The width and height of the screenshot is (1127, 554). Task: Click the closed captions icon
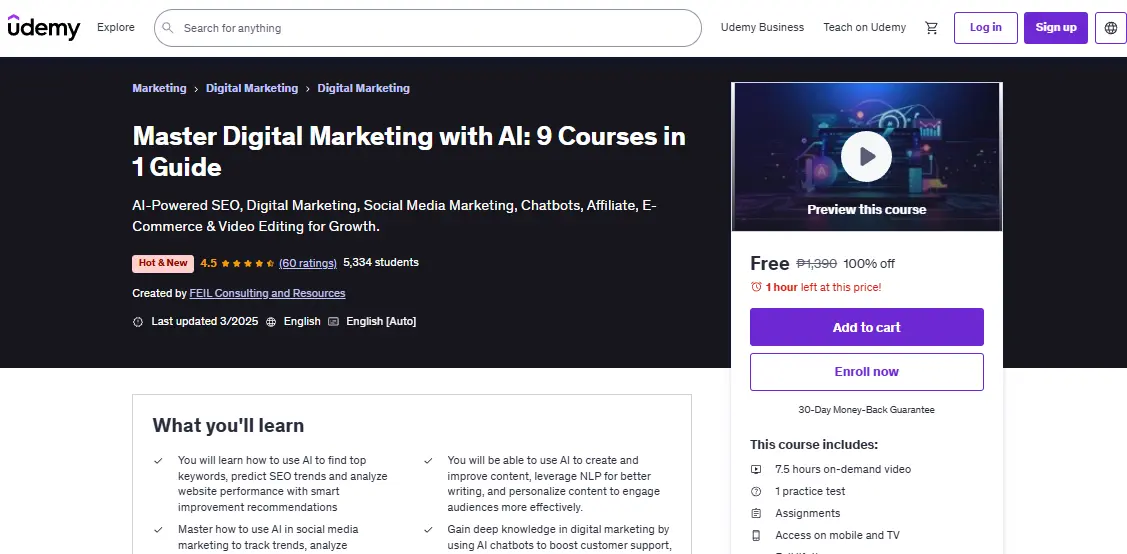[x=334, y=321]
